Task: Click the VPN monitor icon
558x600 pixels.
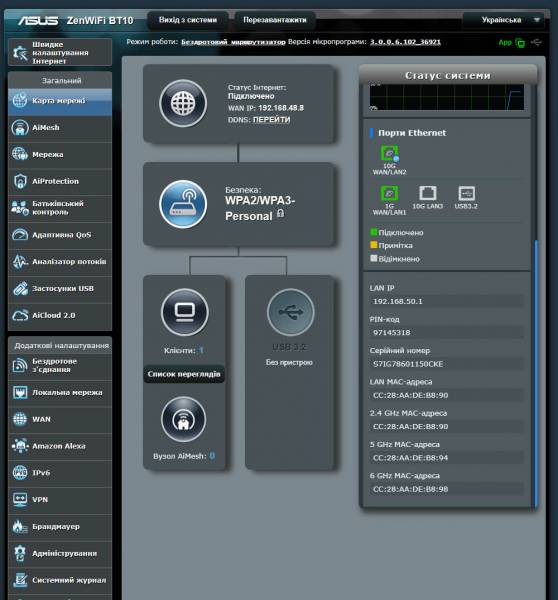Action: (20, 500)
